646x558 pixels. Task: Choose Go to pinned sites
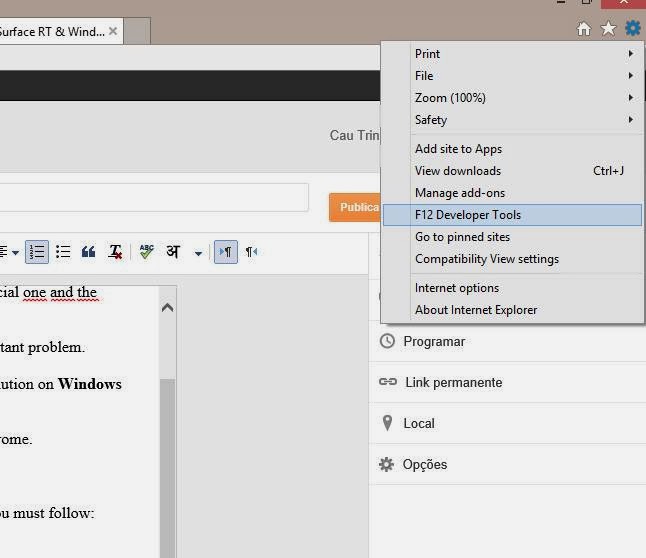tap(512, 237)
